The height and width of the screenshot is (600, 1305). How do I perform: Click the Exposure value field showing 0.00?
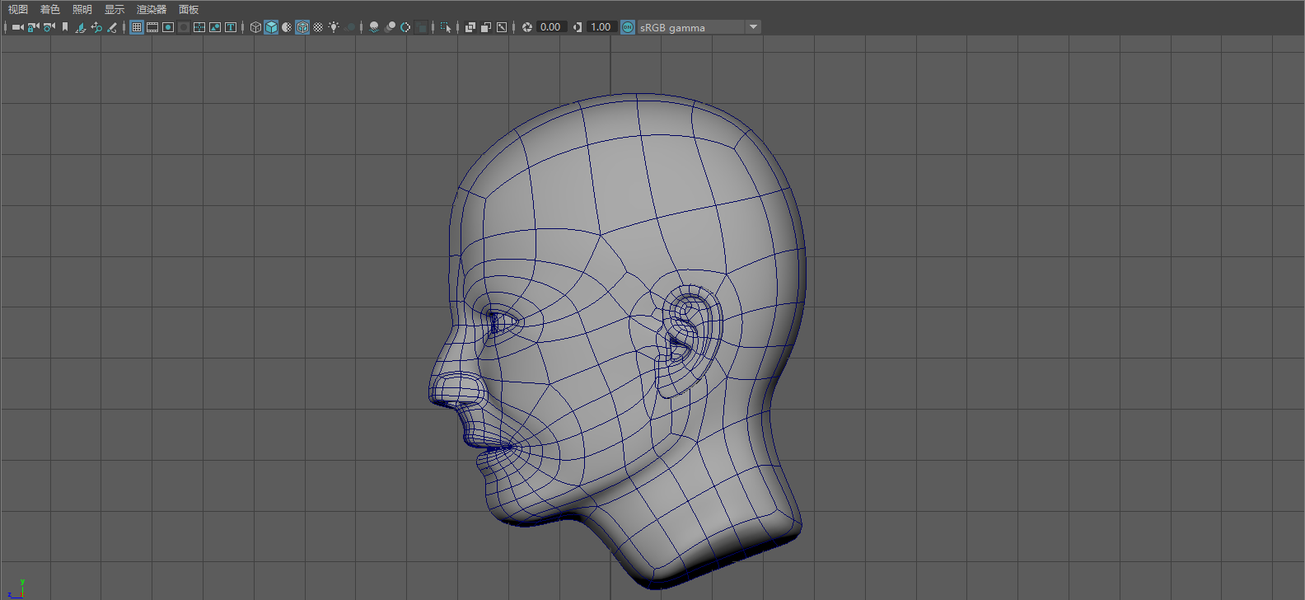click(x=551, y=27)
